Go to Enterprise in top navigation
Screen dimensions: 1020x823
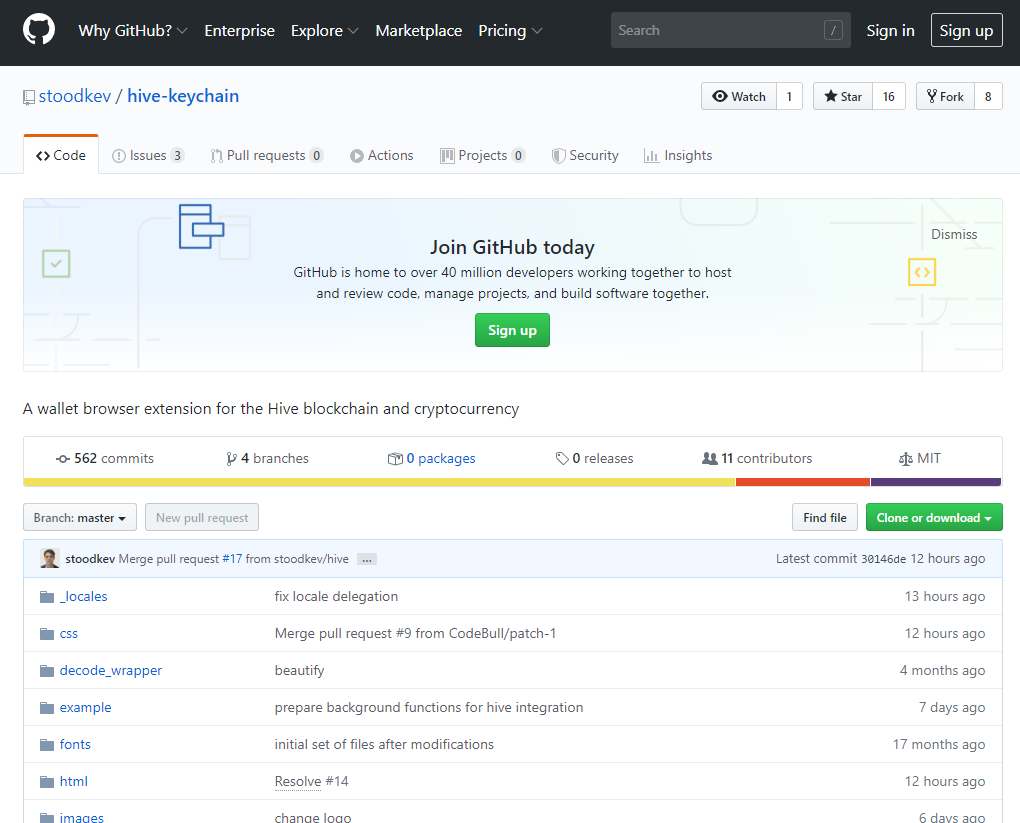(239, 31)
